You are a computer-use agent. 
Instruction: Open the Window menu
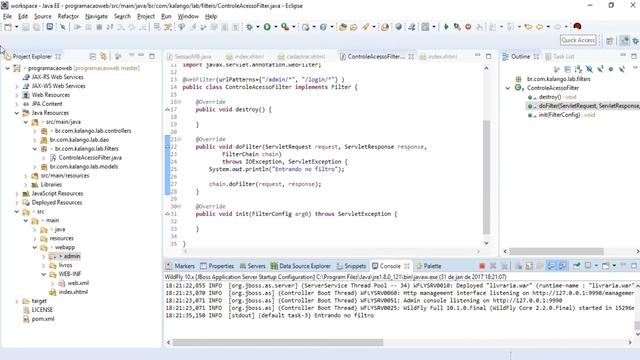188,16
